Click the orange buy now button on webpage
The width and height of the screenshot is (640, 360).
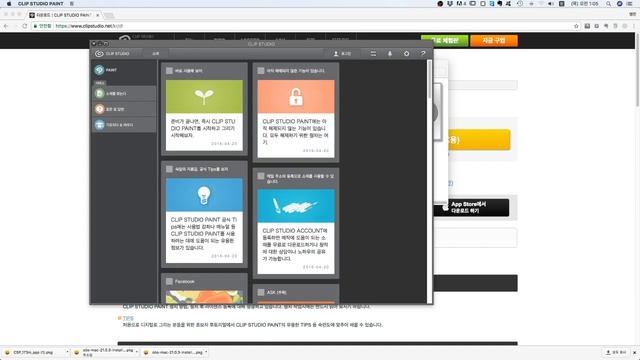tap(494, 40)
